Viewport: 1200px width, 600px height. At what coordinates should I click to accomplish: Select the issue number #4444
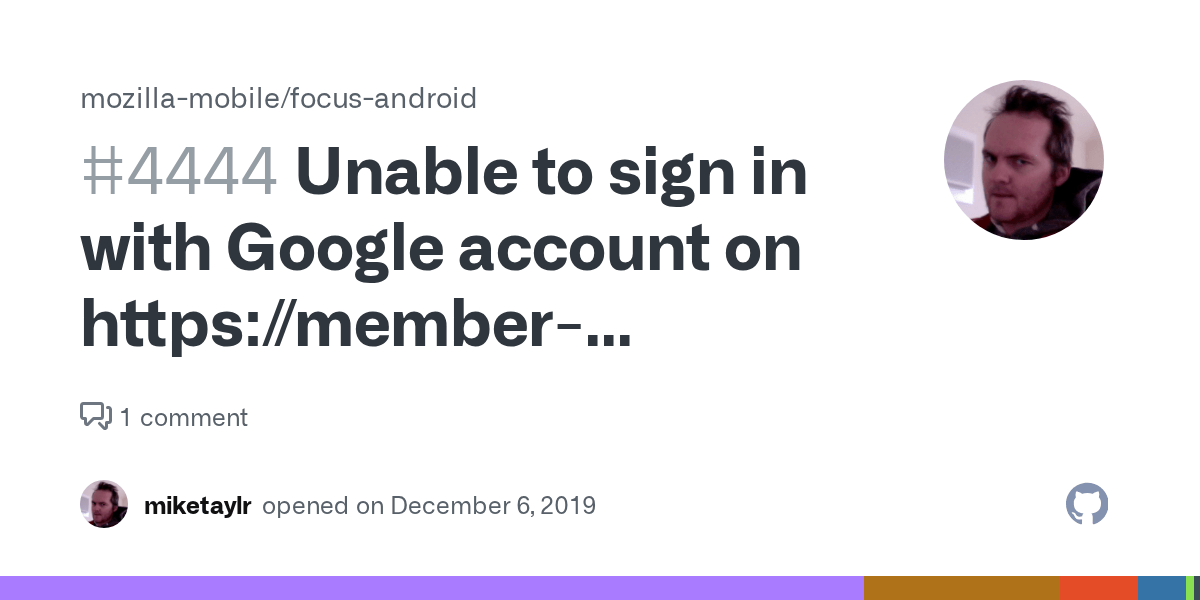[178, 172]
